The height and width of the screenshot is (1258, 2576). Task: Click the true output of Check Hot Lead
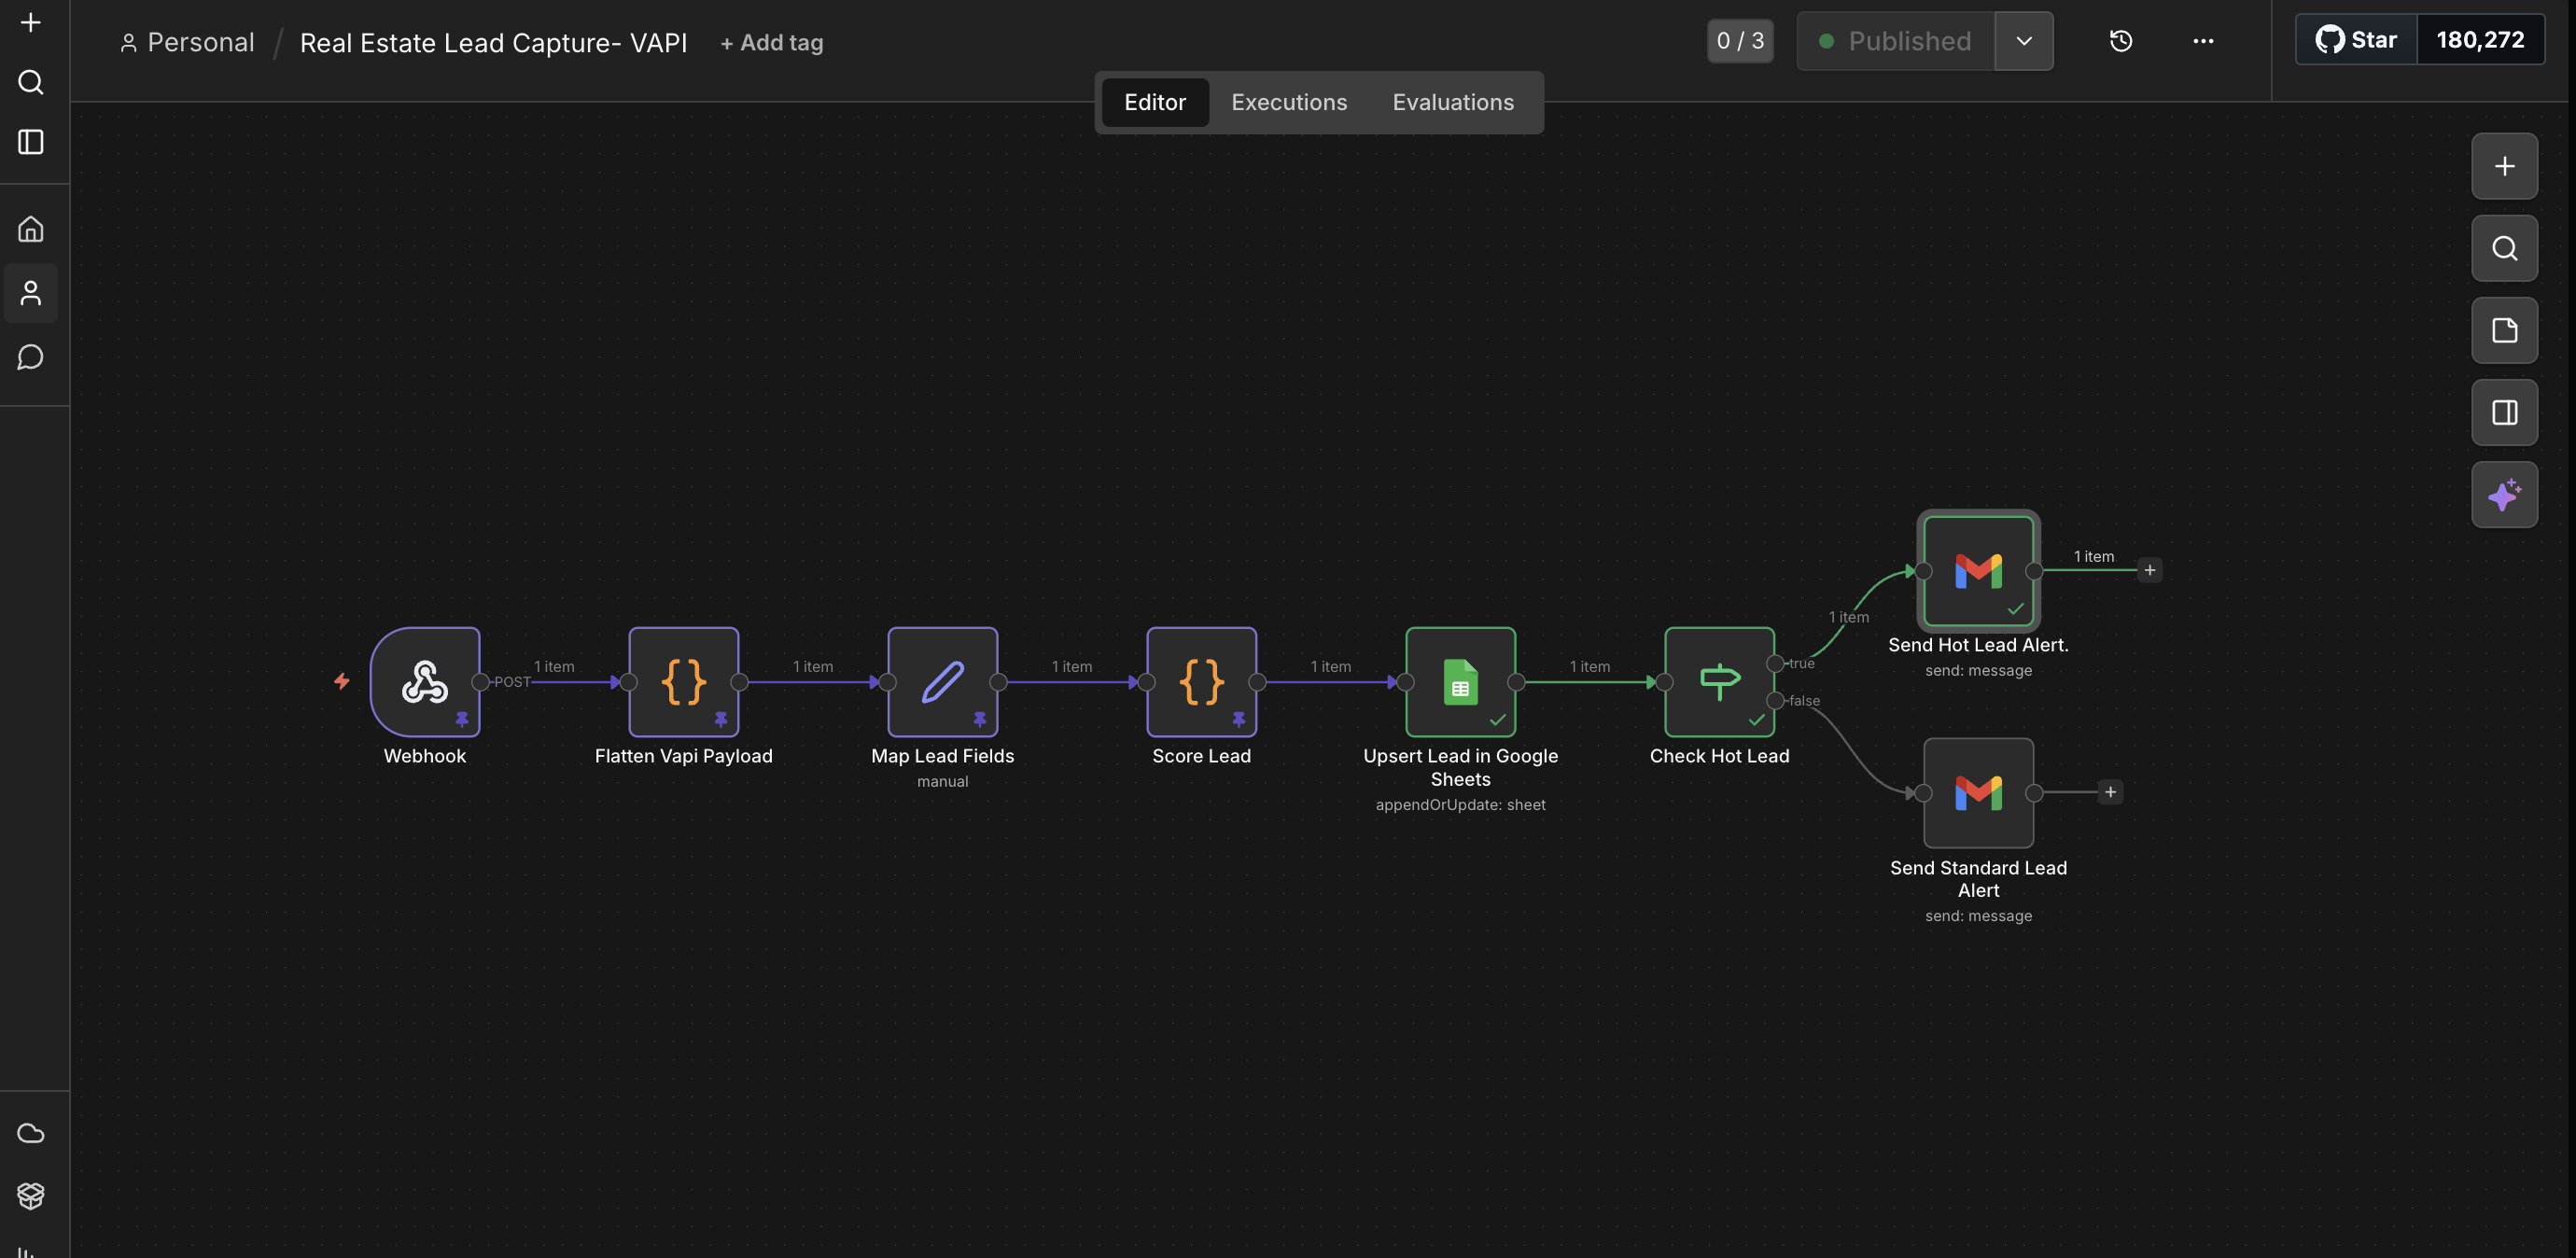[x=1775, y=663]
